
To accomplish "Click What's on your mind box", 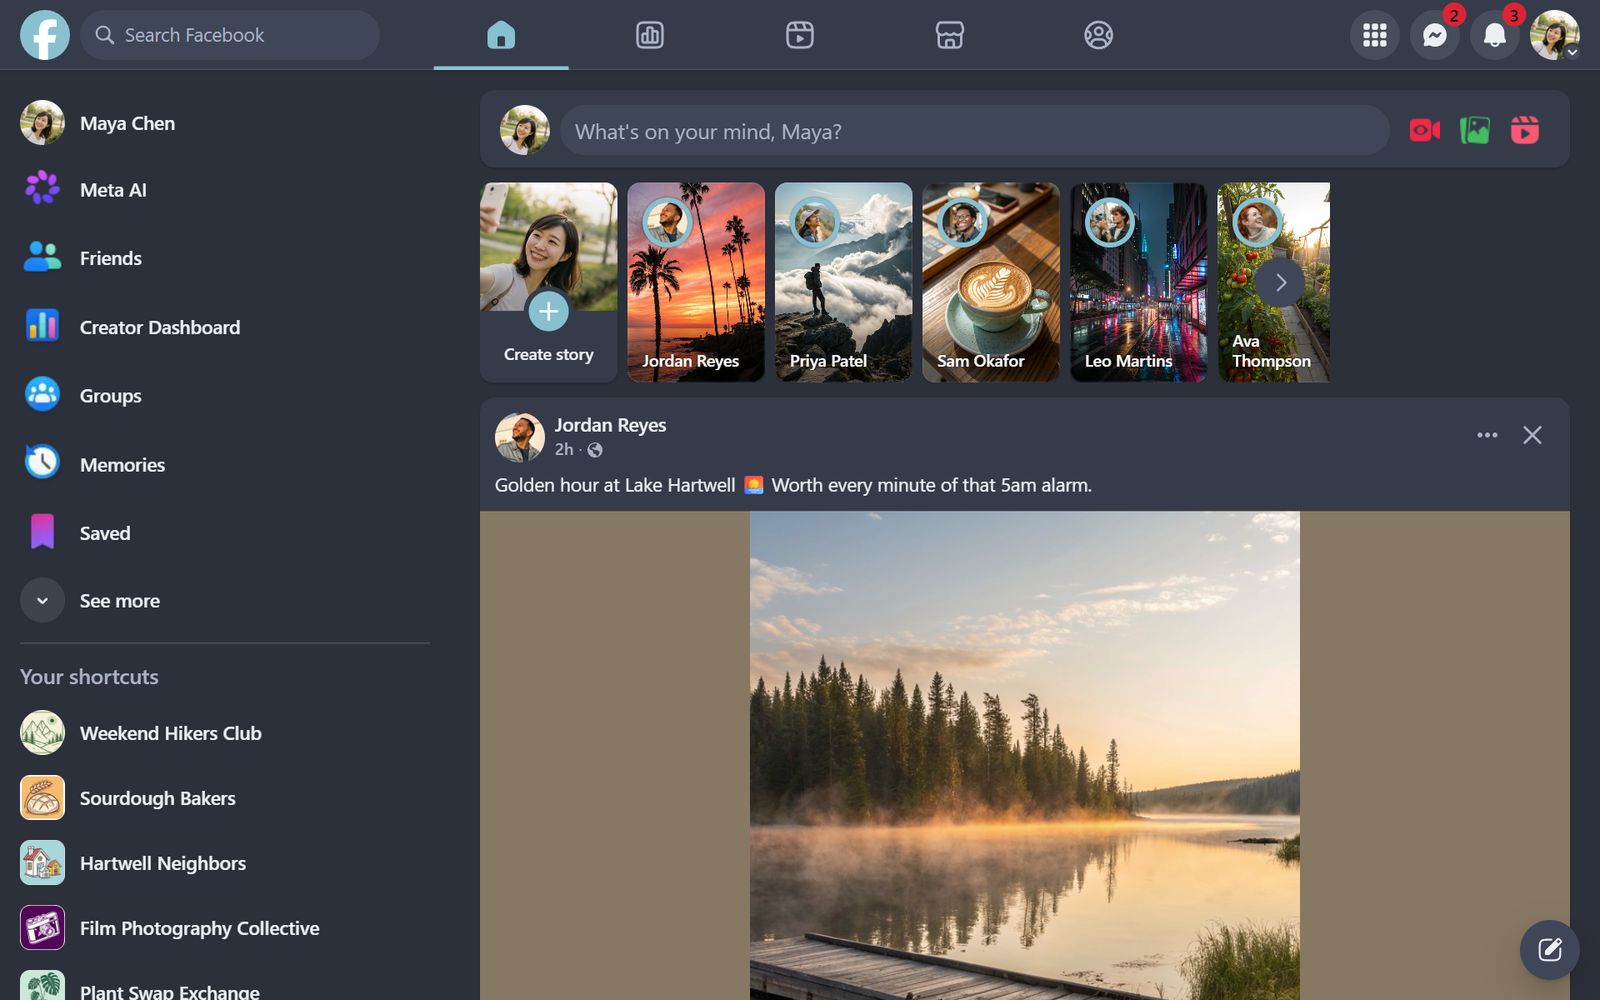I will click(x=975, y=131).
